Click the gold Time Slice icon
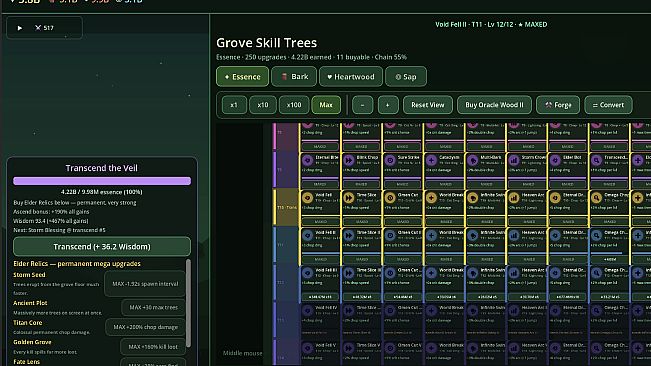Viewport: 651px width, 366px height. [349, 198]
